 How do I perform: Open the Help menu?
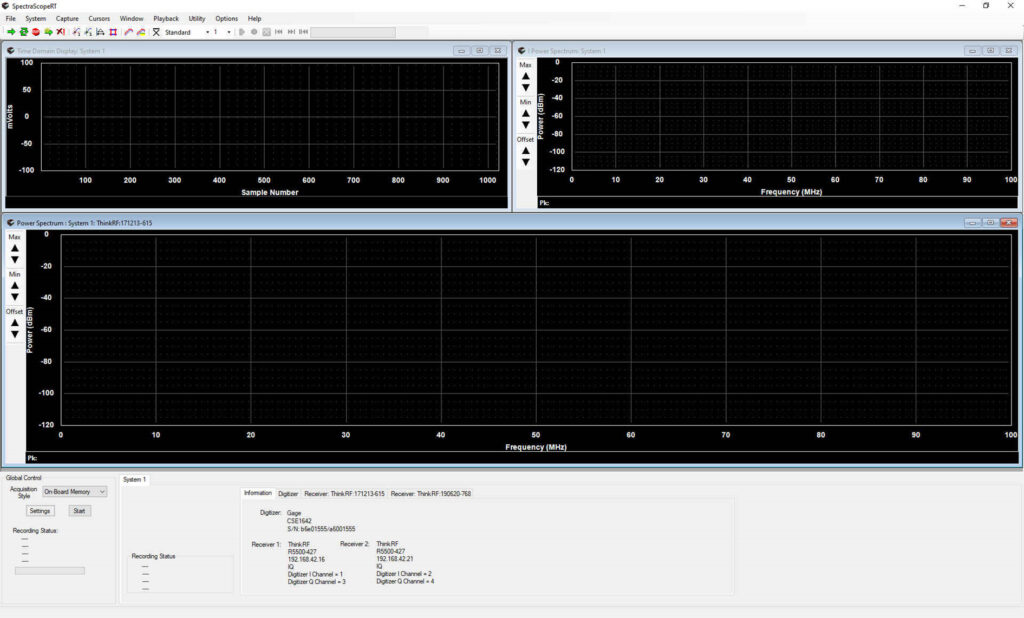coord(255,19)
